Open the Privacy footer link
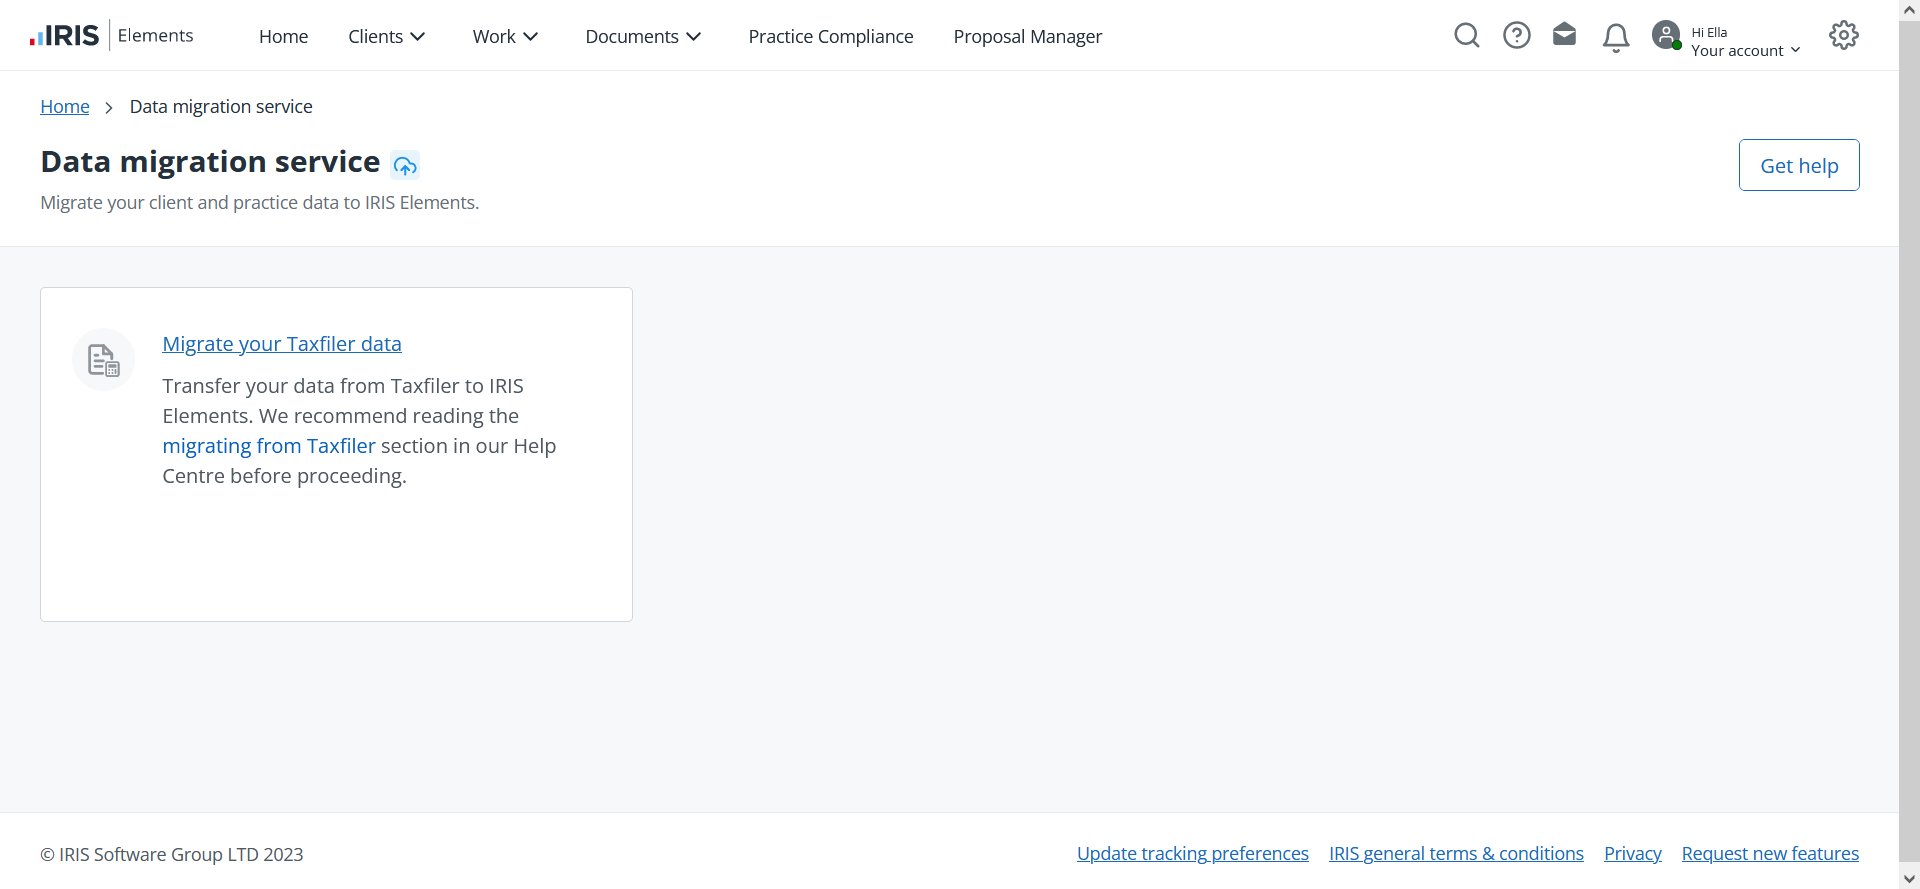1920x889 pixels. click(x=1633, y=853)
